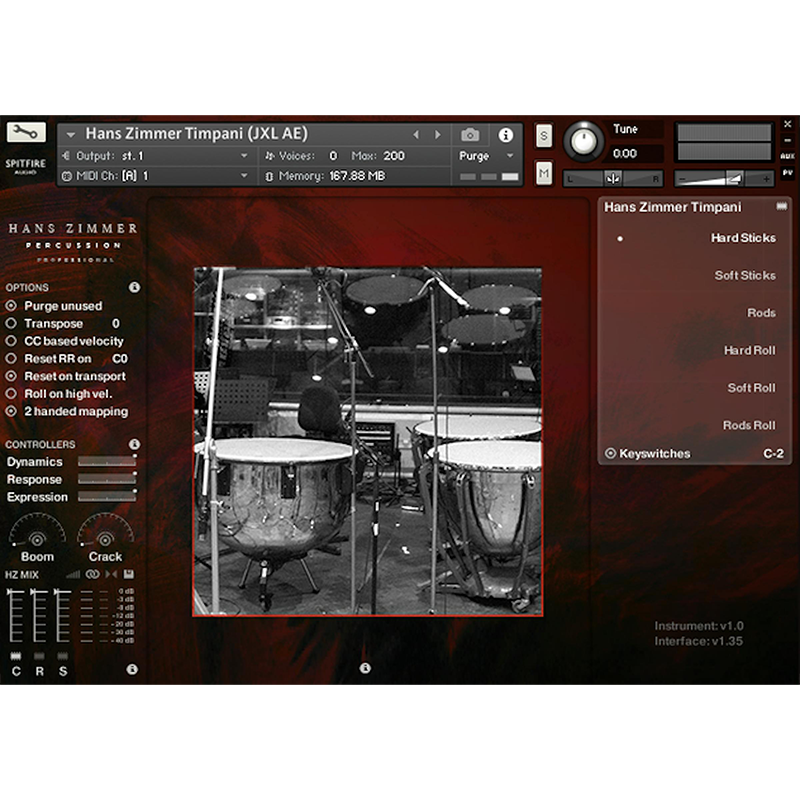Image resolution: width=800 pixels, height=800 pixels.
Task: Toggle Reset on transport option
Action: (11, 376)
